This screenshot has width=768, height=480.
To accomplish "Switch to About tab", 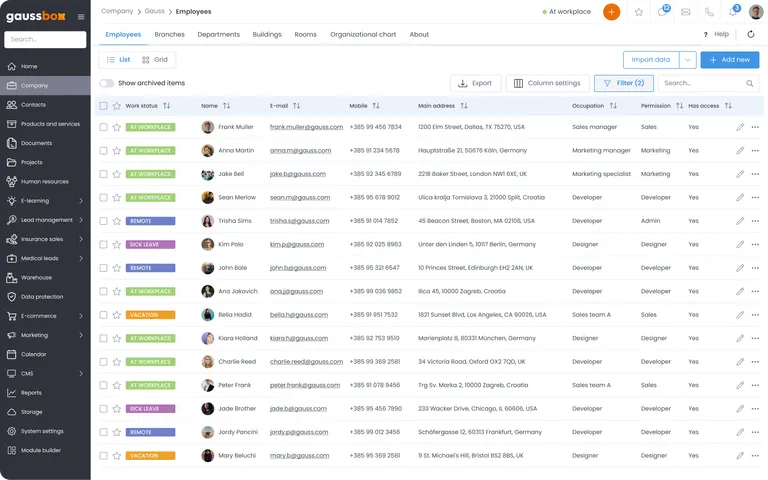I will (419, 34).
